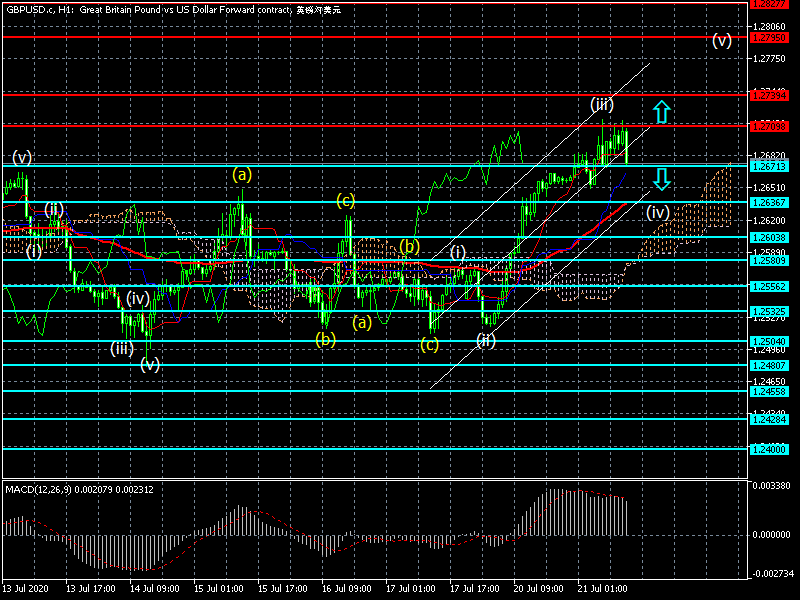Click the 20 Jul 09:00 time axis label
This screenshot has height=600, width=800.
point(536,590)
